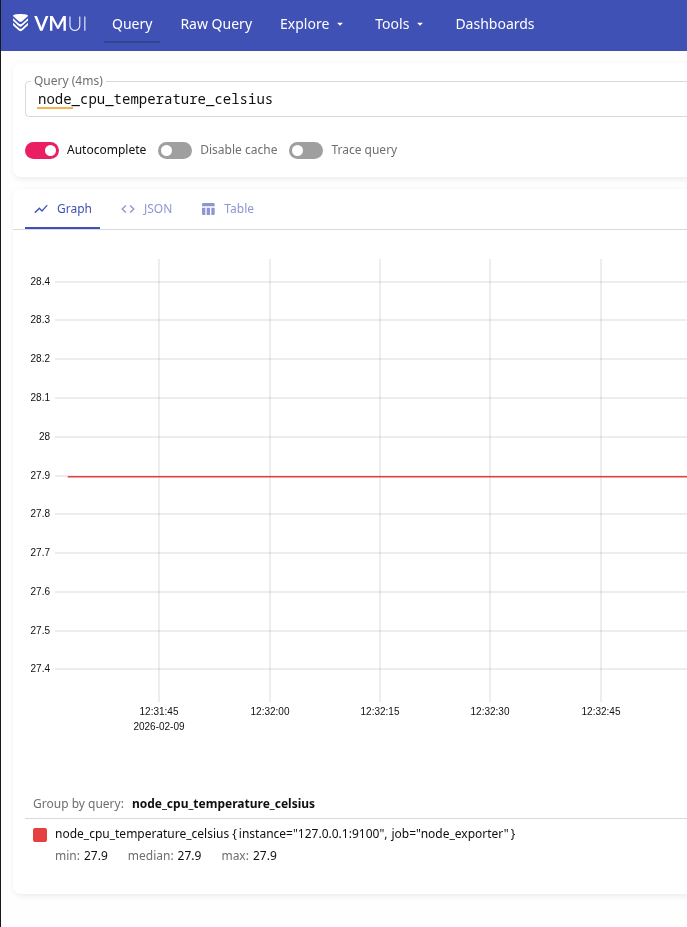
Task: Click the red legend color swatch
Action: click(40, 834)
